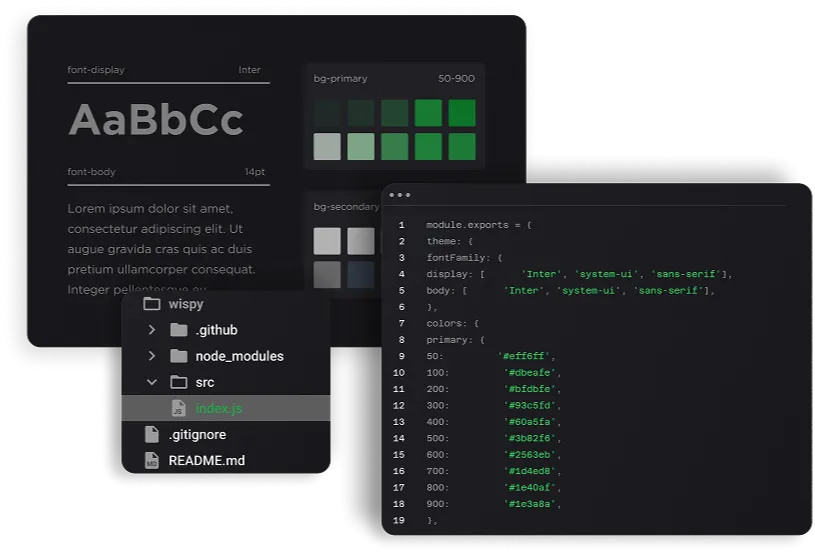Open the README.md file name

point(207,461)
